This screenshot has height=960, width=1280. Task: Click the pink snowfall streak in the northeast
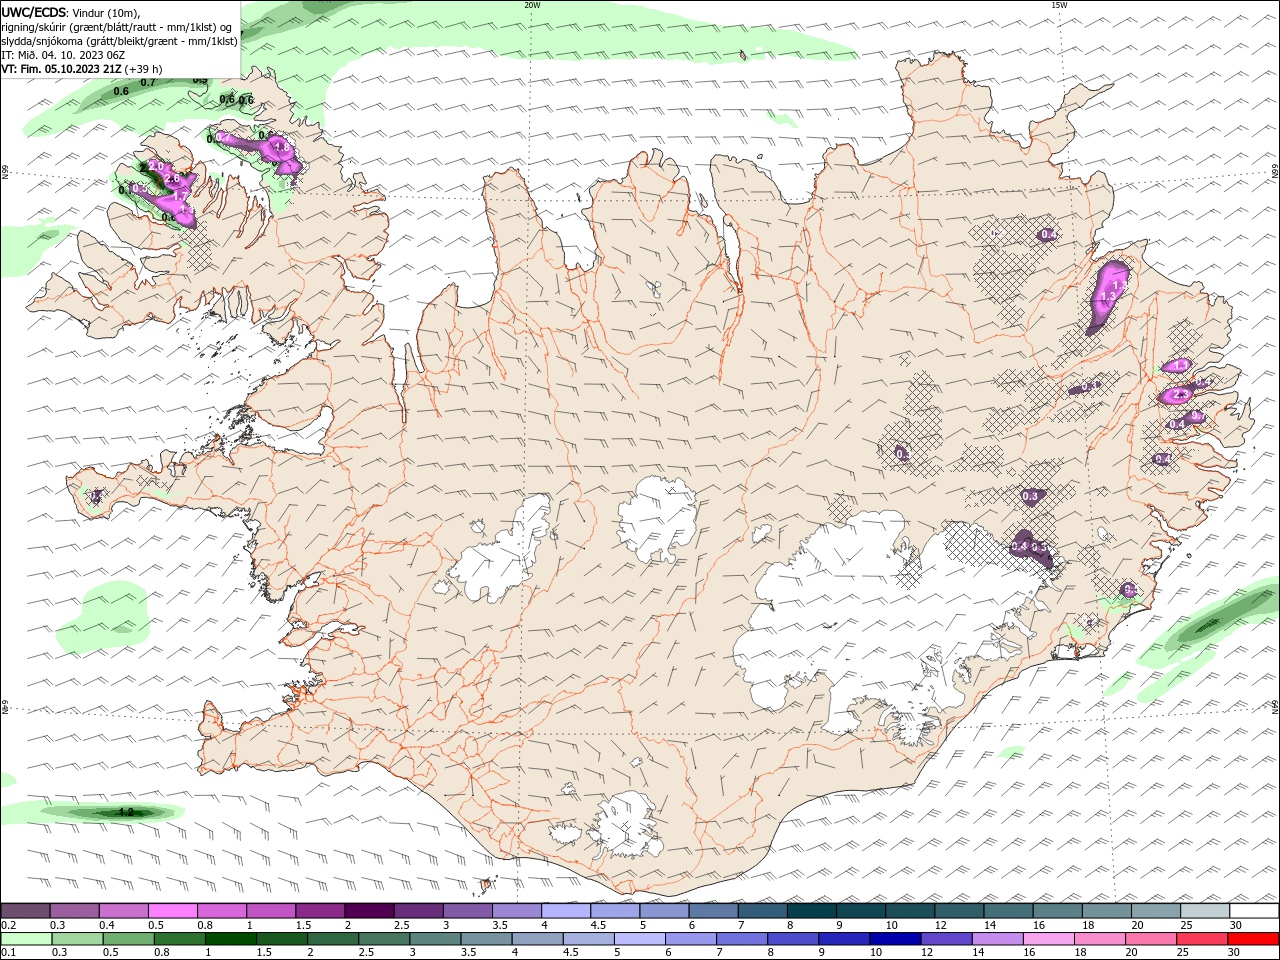point(1108,296)
